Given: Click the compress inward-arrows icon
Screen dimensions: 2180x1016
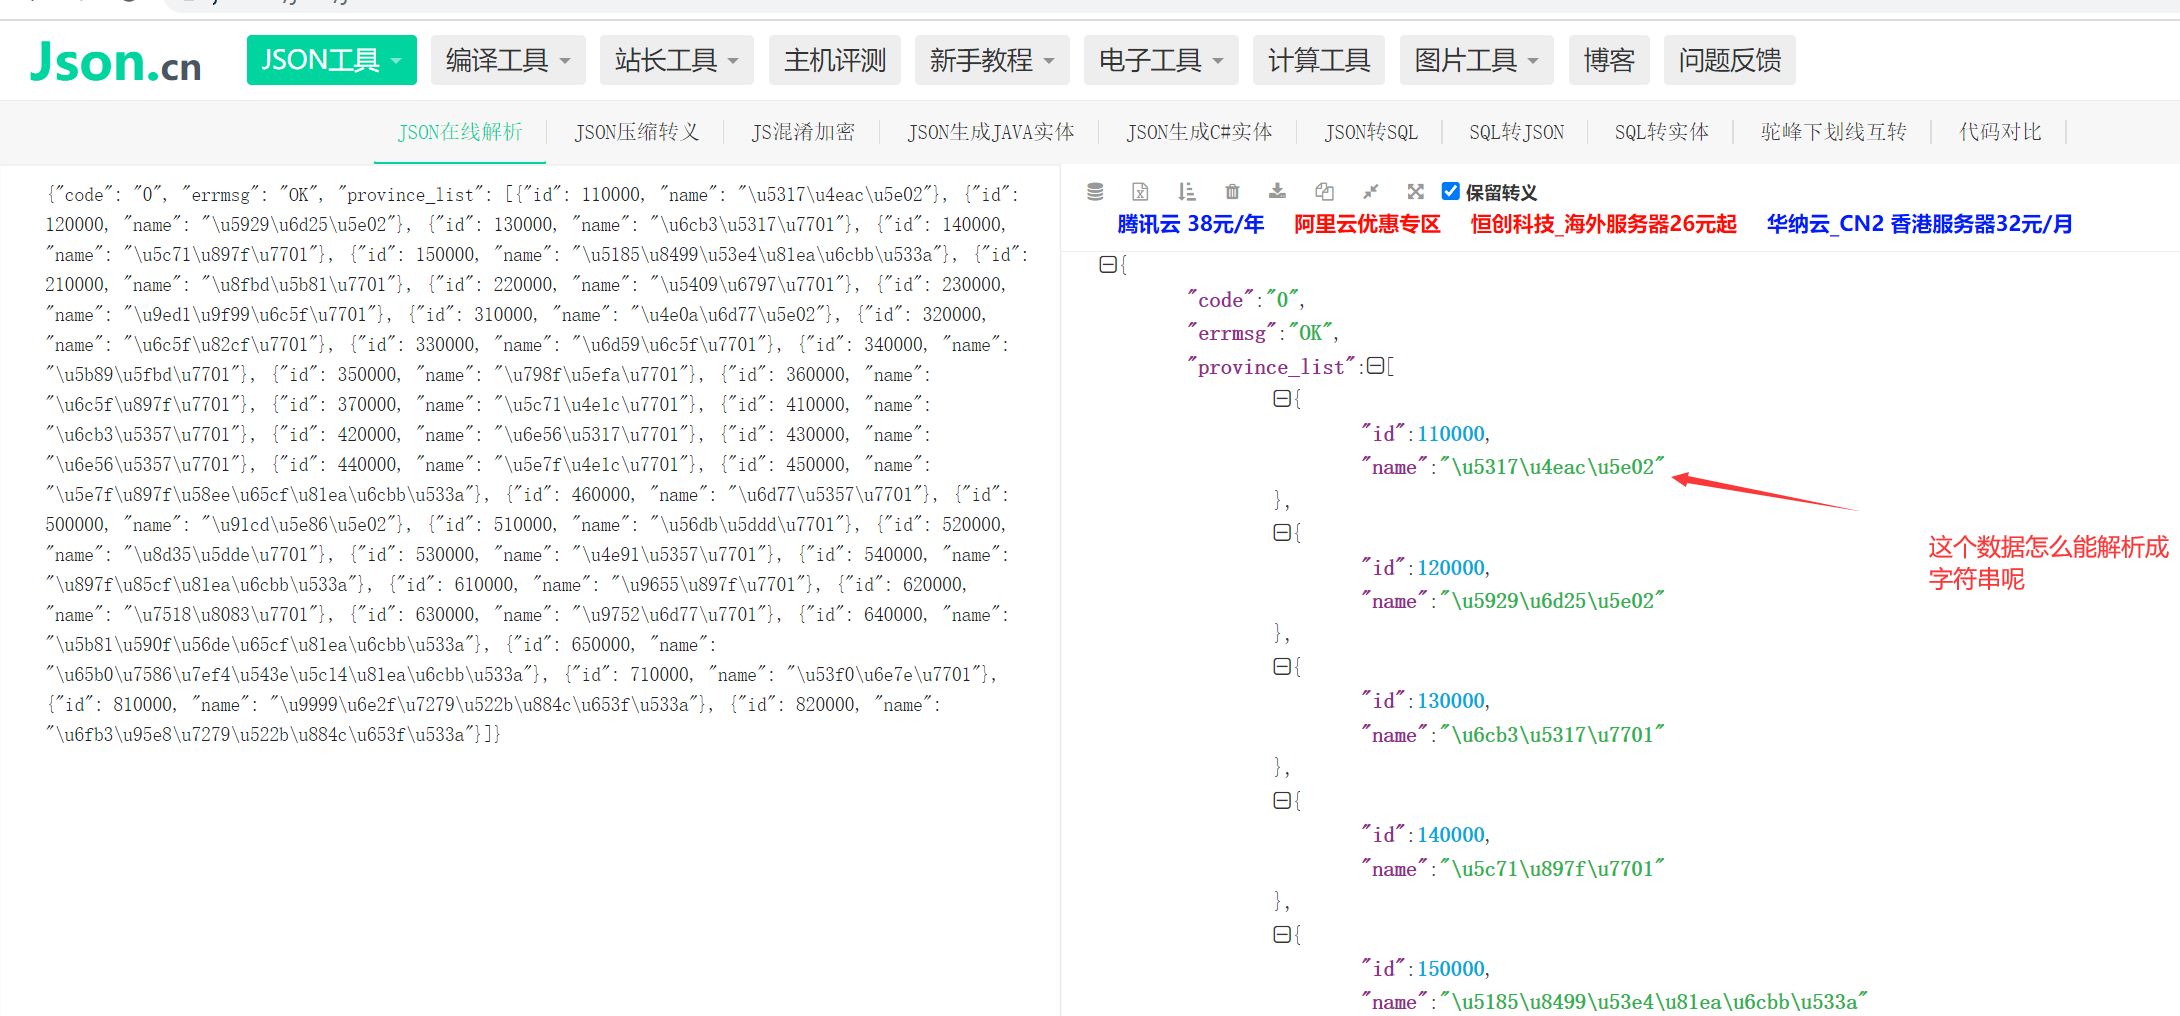Looking at the screenshot, I should click(1370, 191).
